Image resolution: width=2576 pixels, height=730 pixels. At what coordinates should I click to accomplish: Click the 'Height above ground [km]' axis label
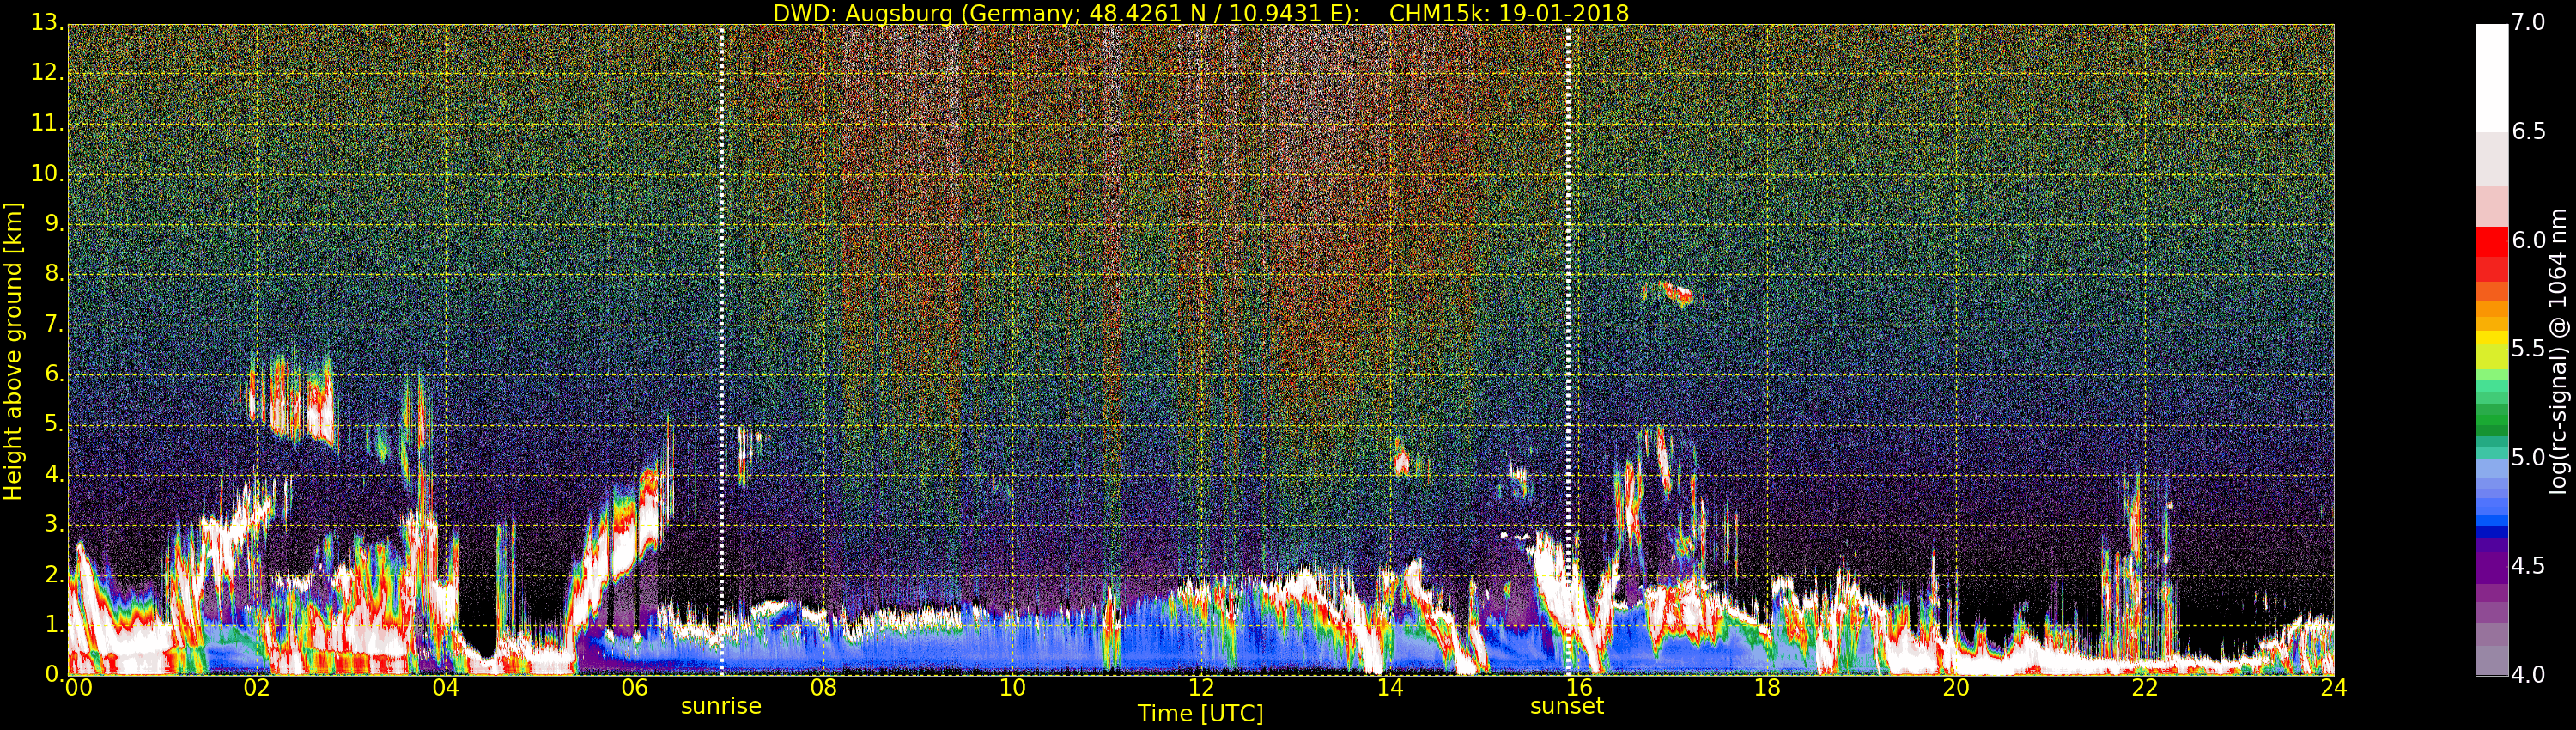13,350
